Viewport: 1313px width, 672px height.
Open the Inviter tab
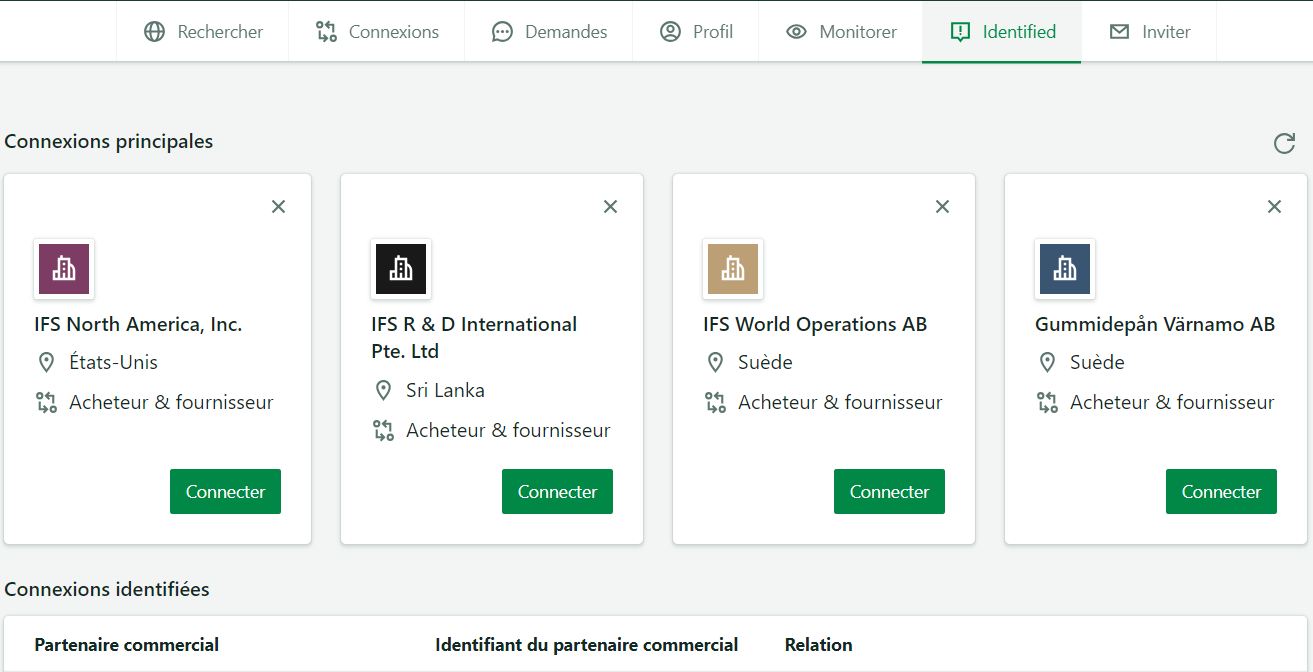click(1149, 32)
